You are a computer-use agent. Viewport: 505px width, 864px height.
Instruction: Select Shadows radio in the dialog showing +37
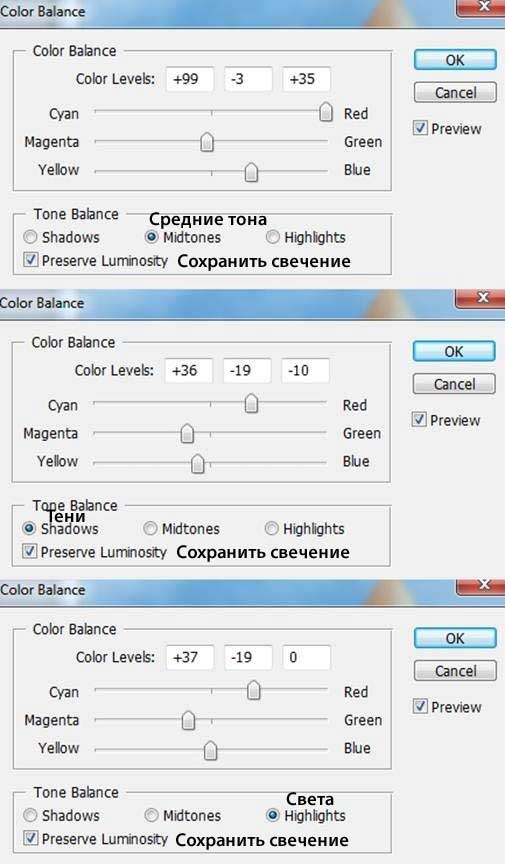point(30,816)
